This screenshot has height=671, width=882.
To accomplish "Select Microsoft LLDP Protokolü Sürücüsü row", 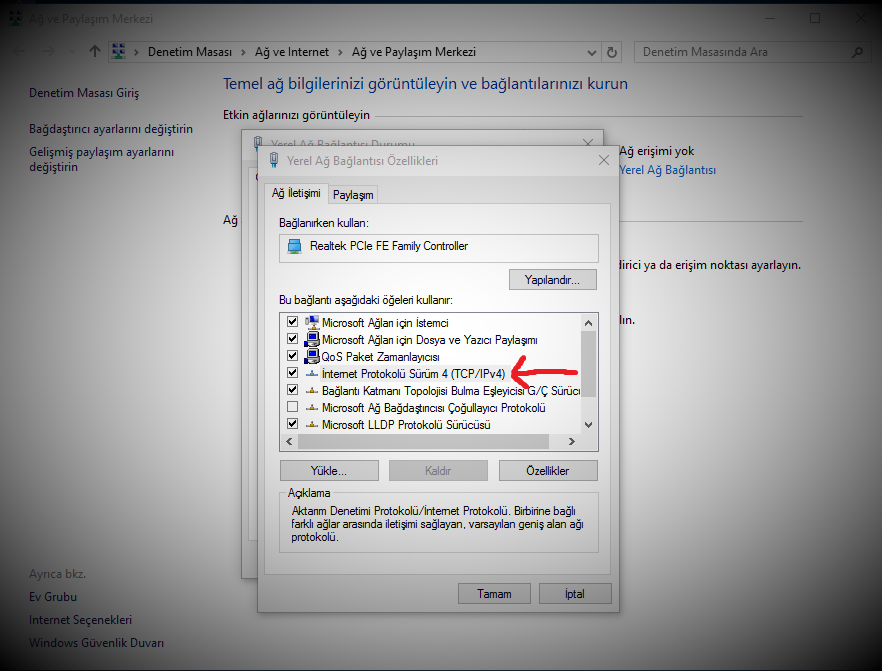I will pos(406,425).
